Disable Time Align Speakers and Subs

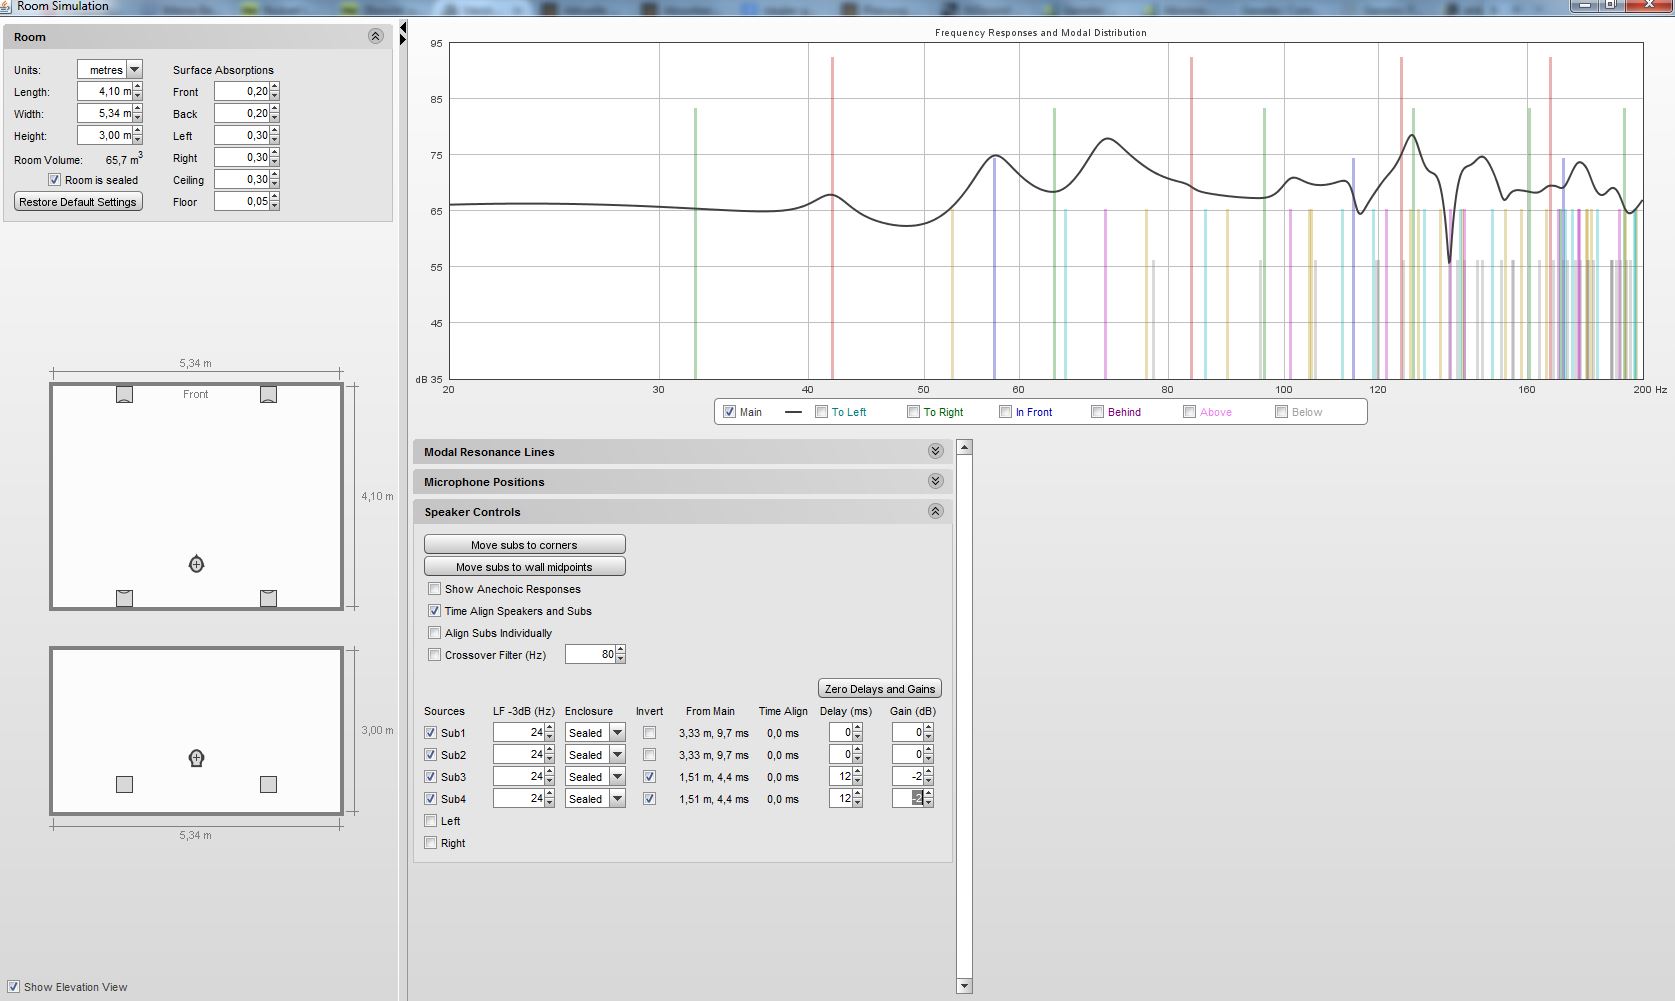(434, 611)
